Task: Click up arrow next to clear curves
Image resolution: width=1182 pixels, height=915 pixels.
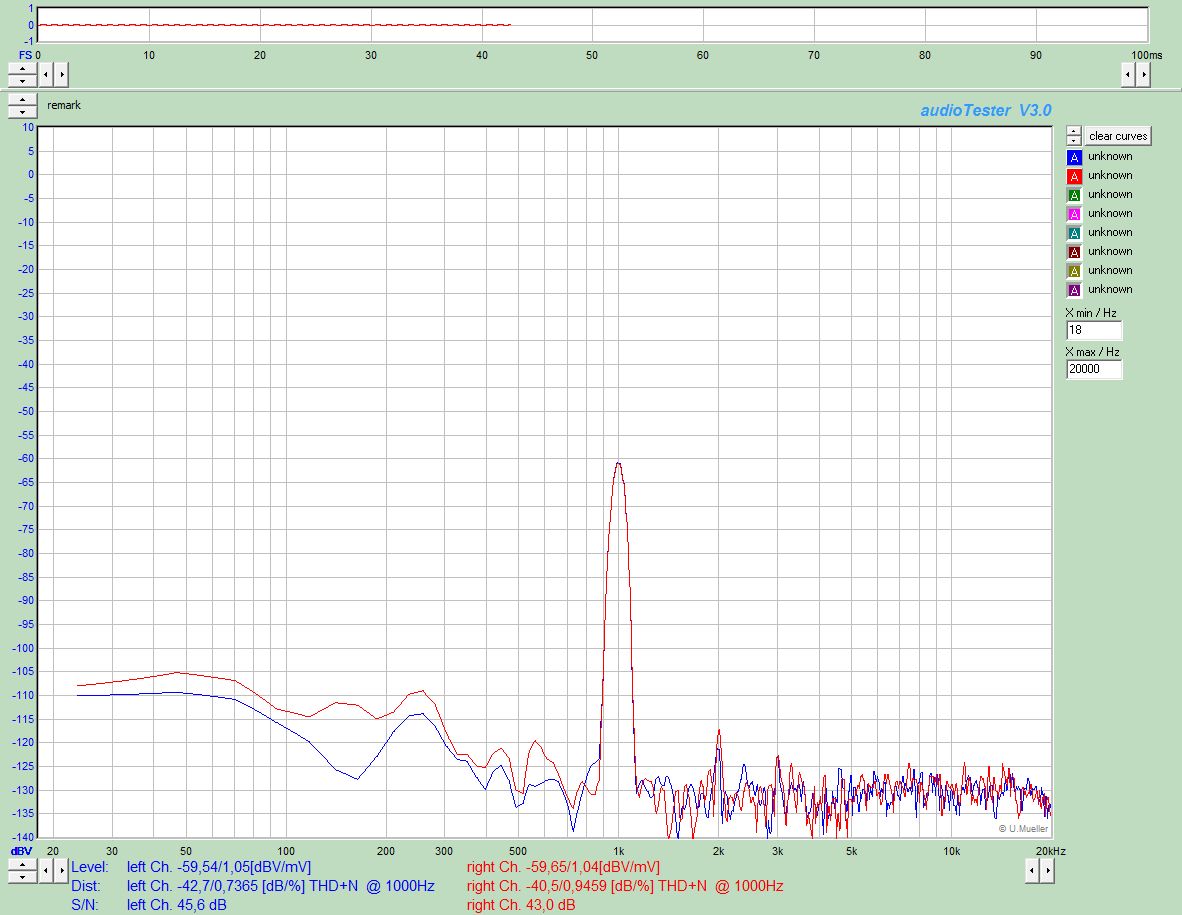Action: point(1073,131)
